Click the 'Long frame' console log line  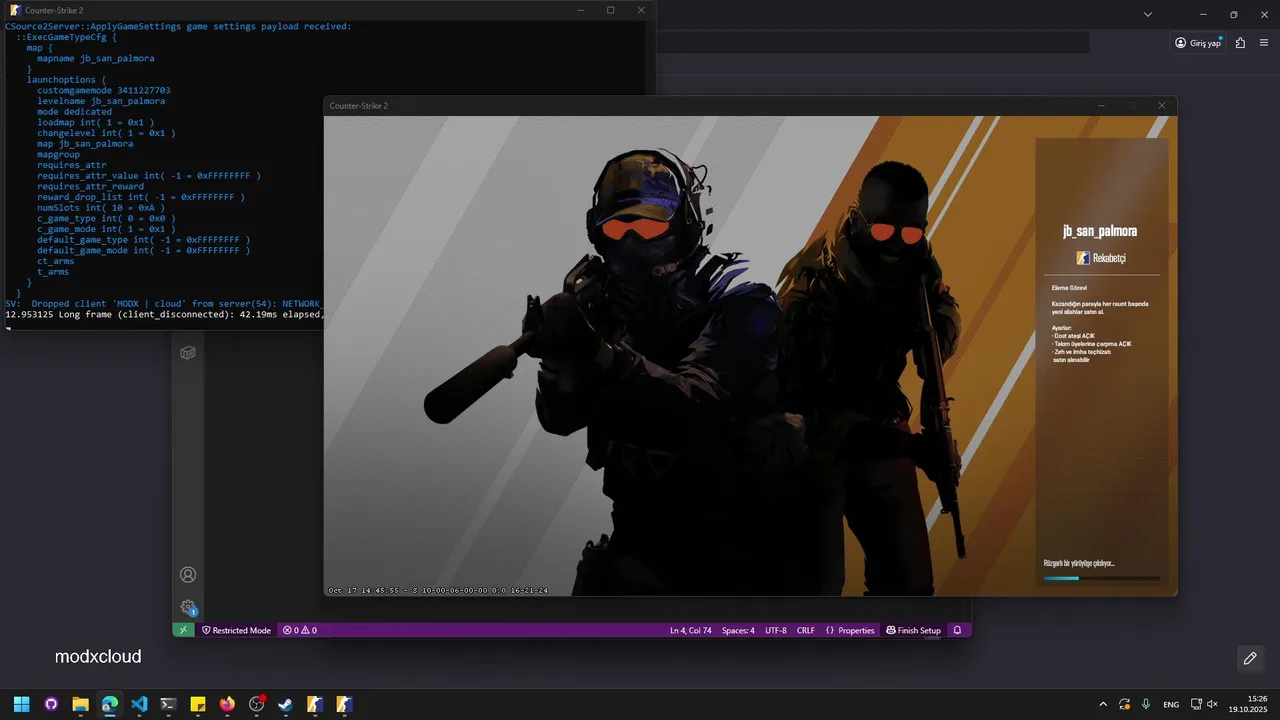[164, 314]
